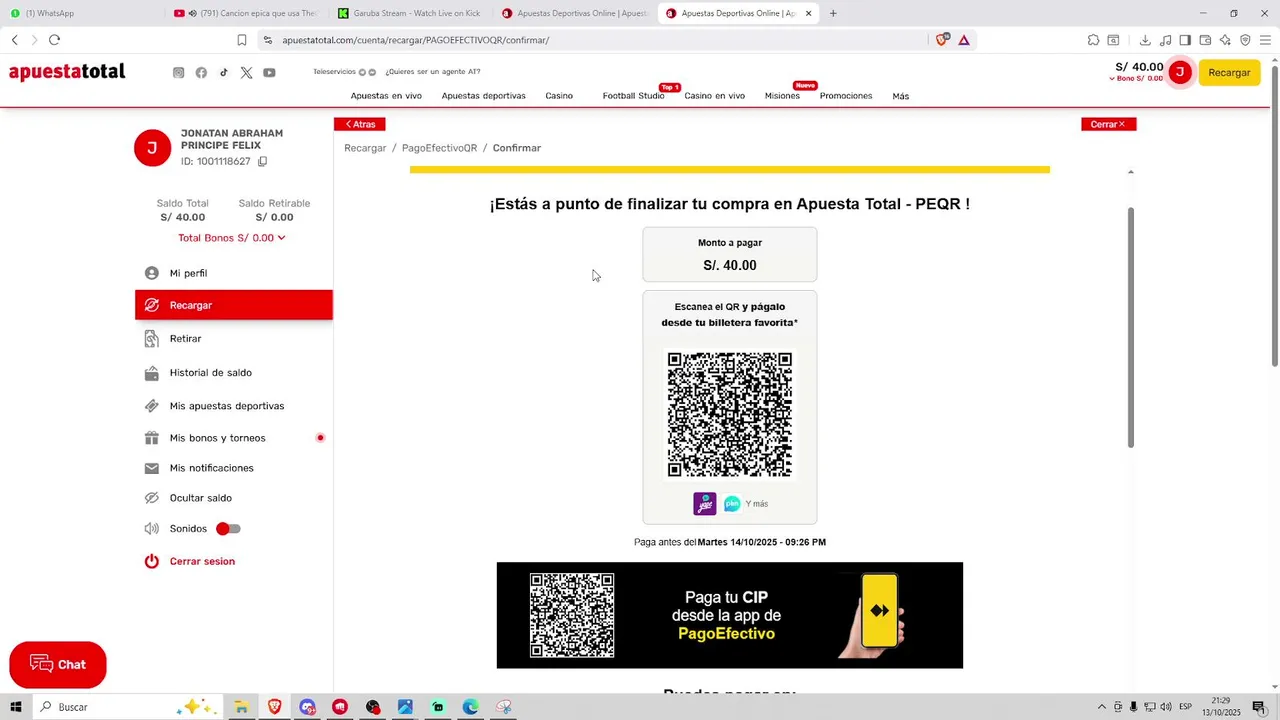Image resolution: width=1280 pixels, height=720 pixels.
Task: Click Ocultar saldo to hide balance
Action: point(200,498)
